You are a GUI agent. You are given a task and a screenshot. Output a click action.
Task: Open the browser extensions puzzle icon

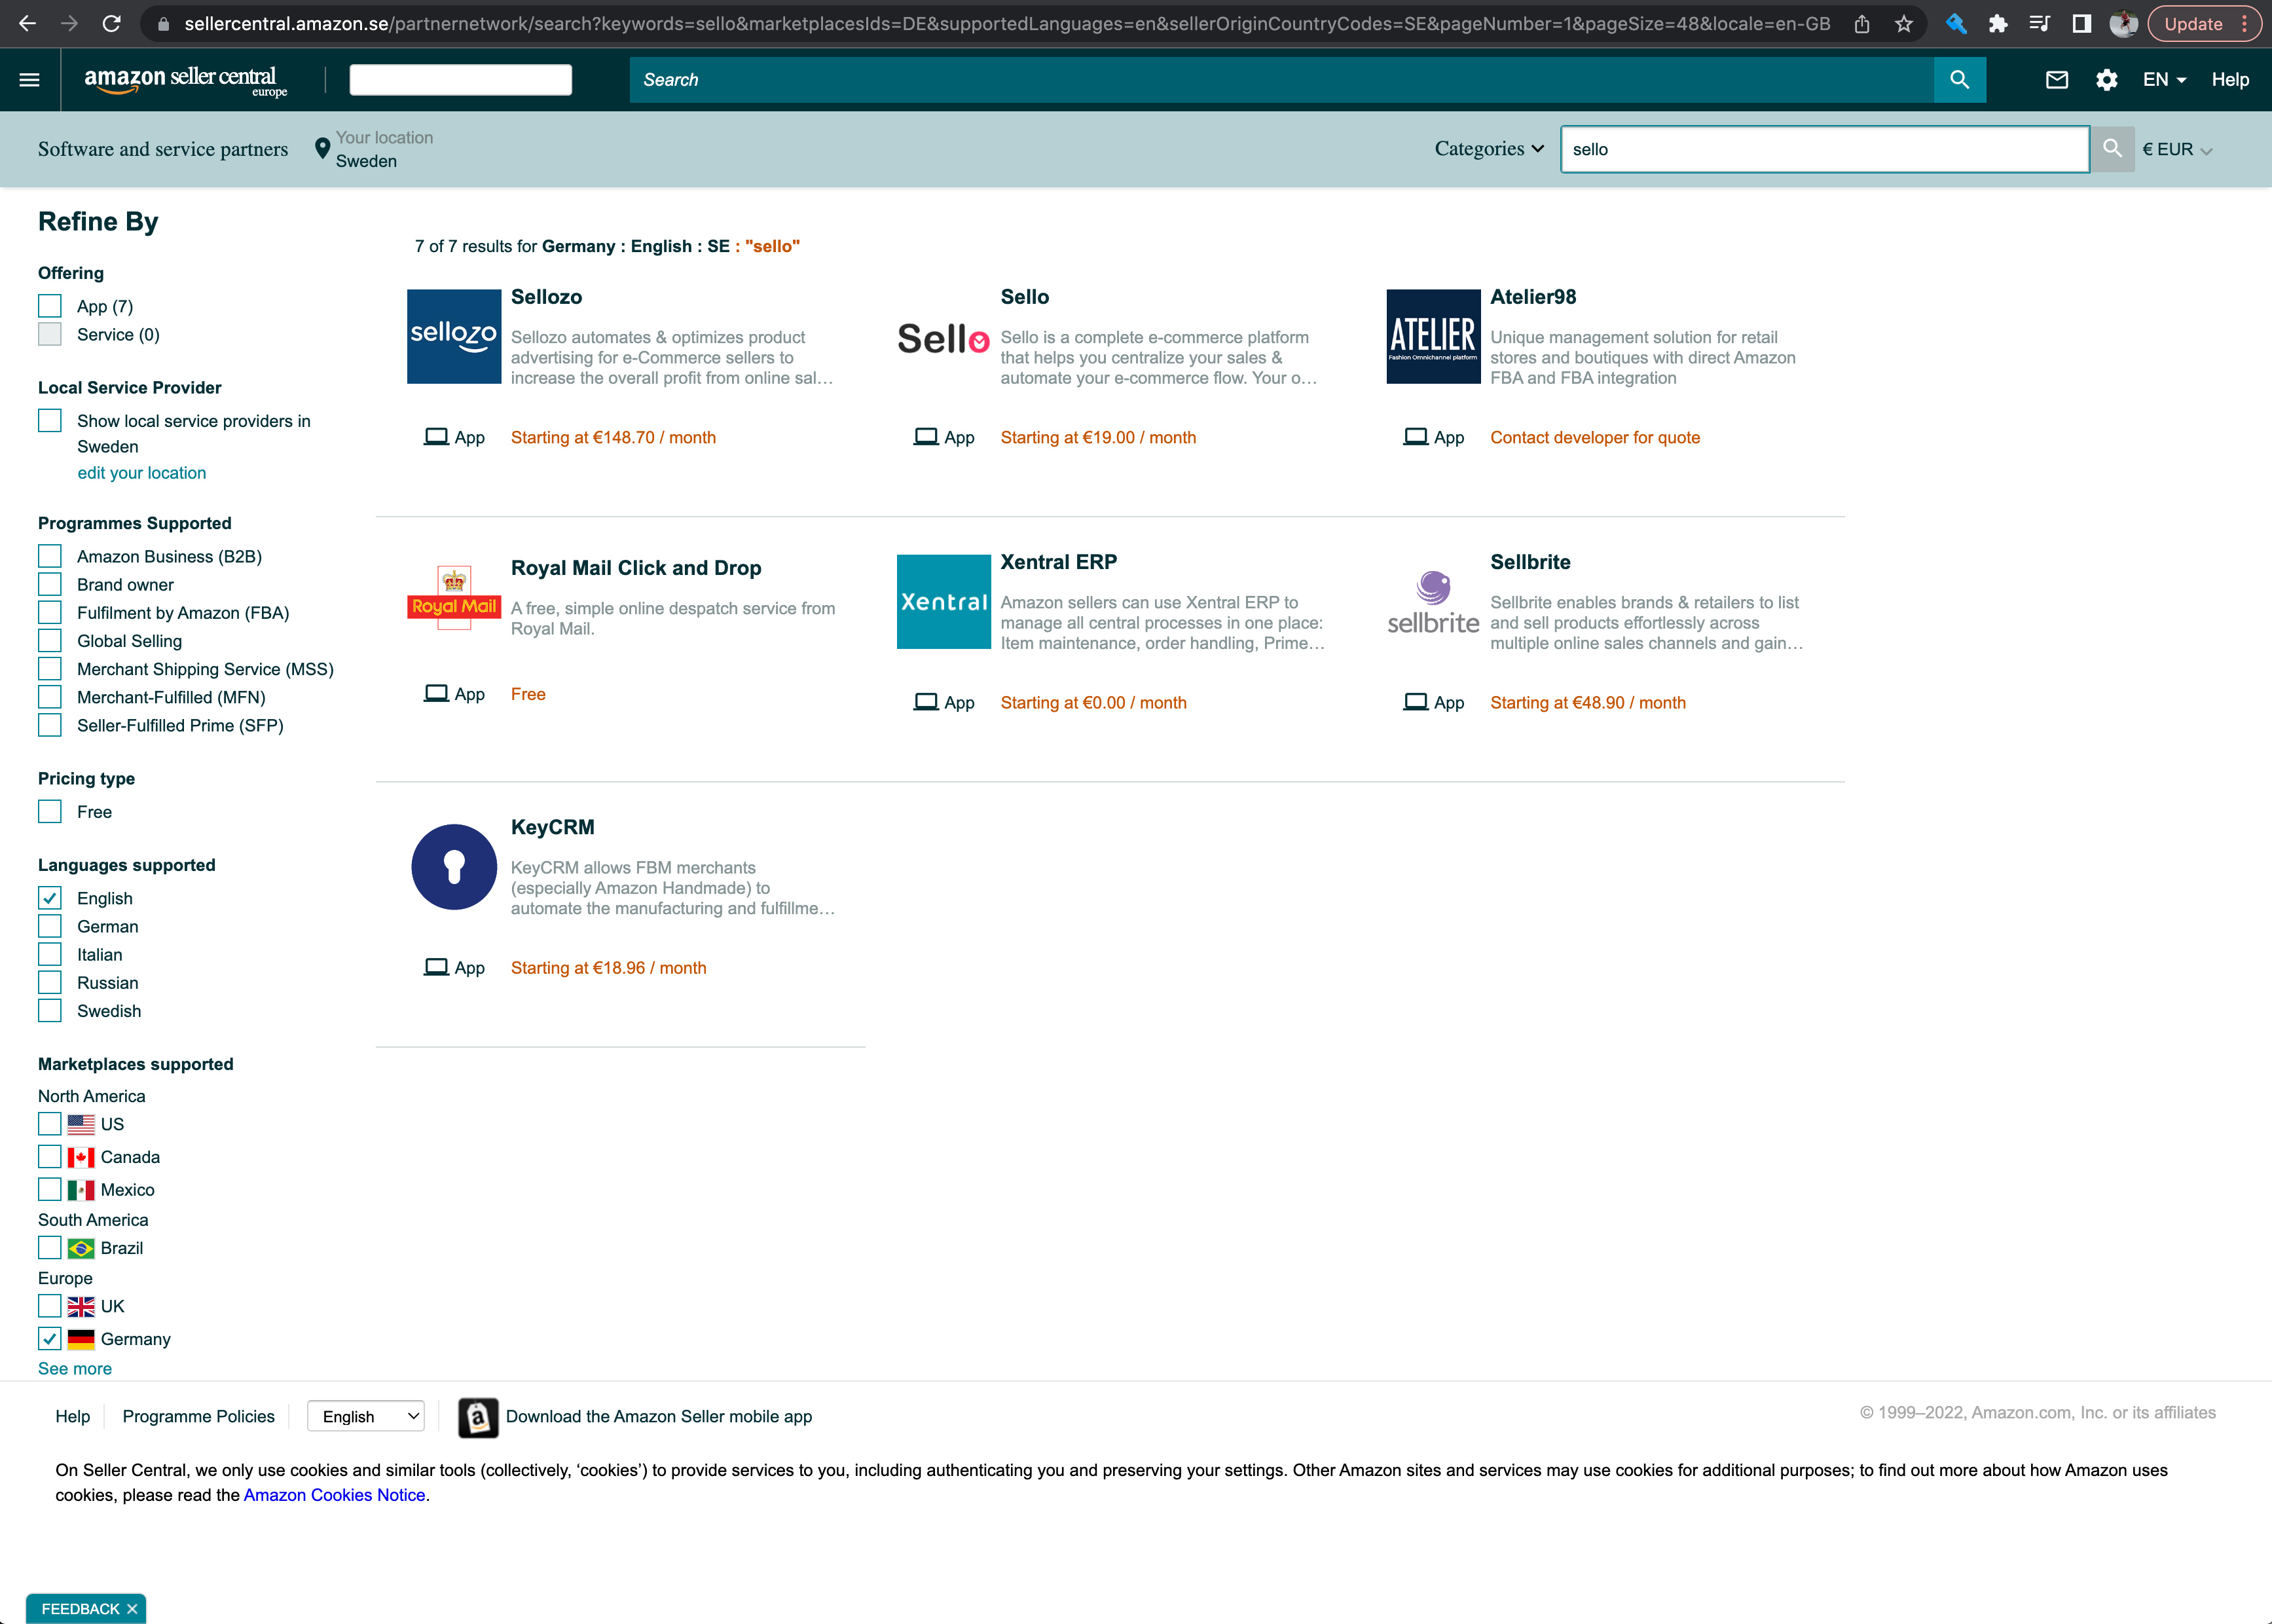click(x=1998, y=23)
